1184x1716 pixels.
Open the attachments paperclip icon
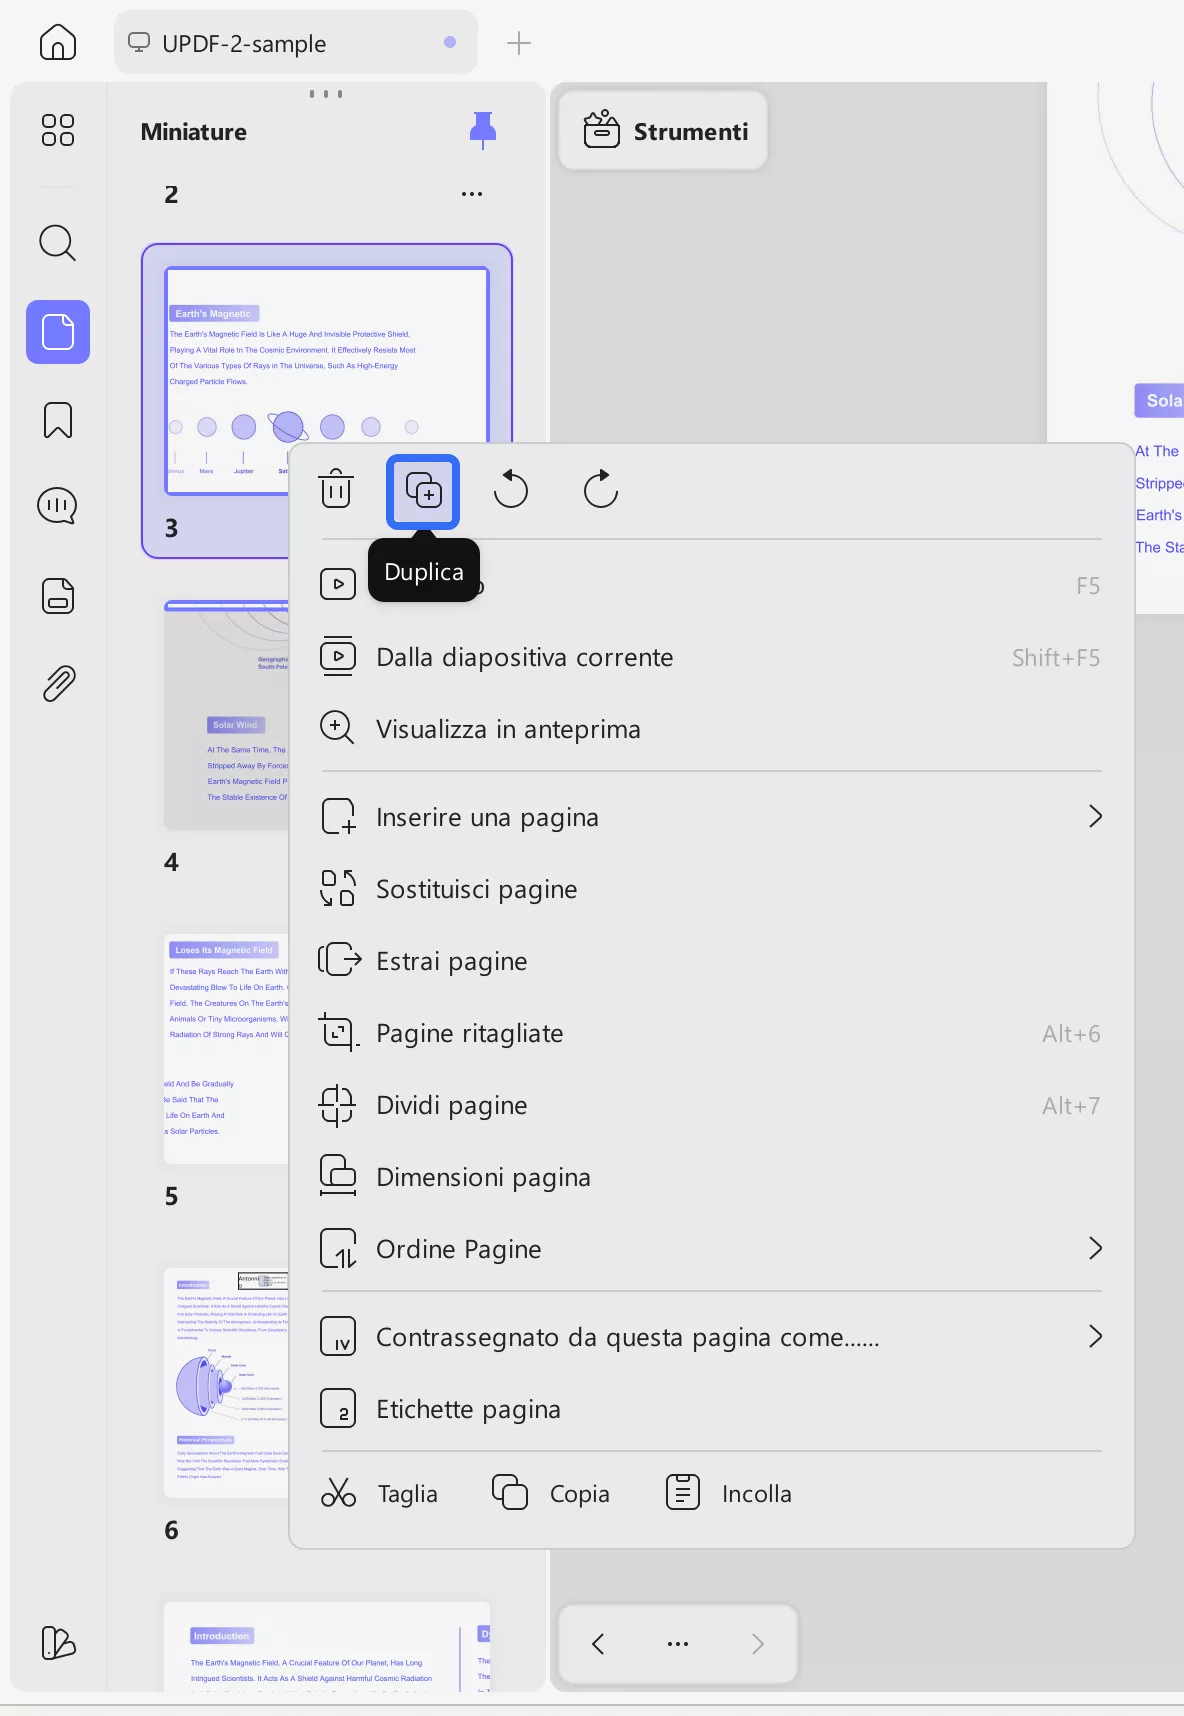[58, 684]
